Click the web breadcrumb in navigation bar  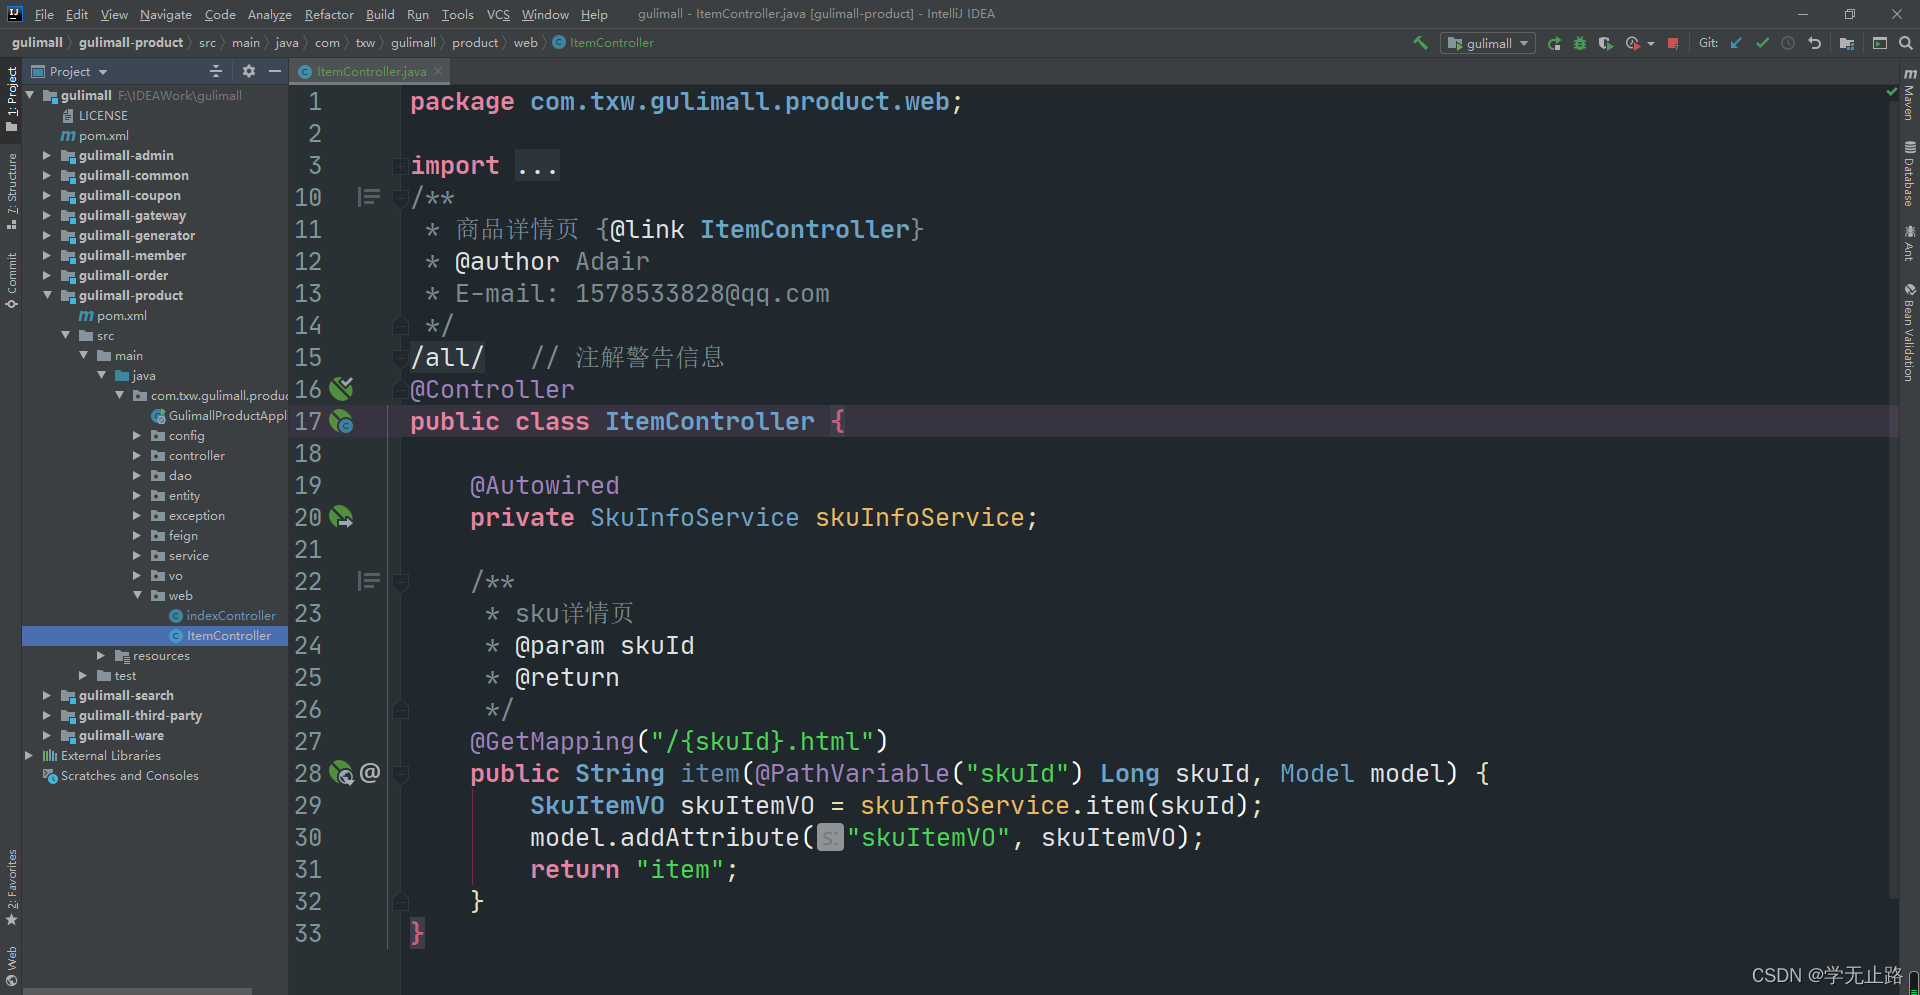[525, 43]
